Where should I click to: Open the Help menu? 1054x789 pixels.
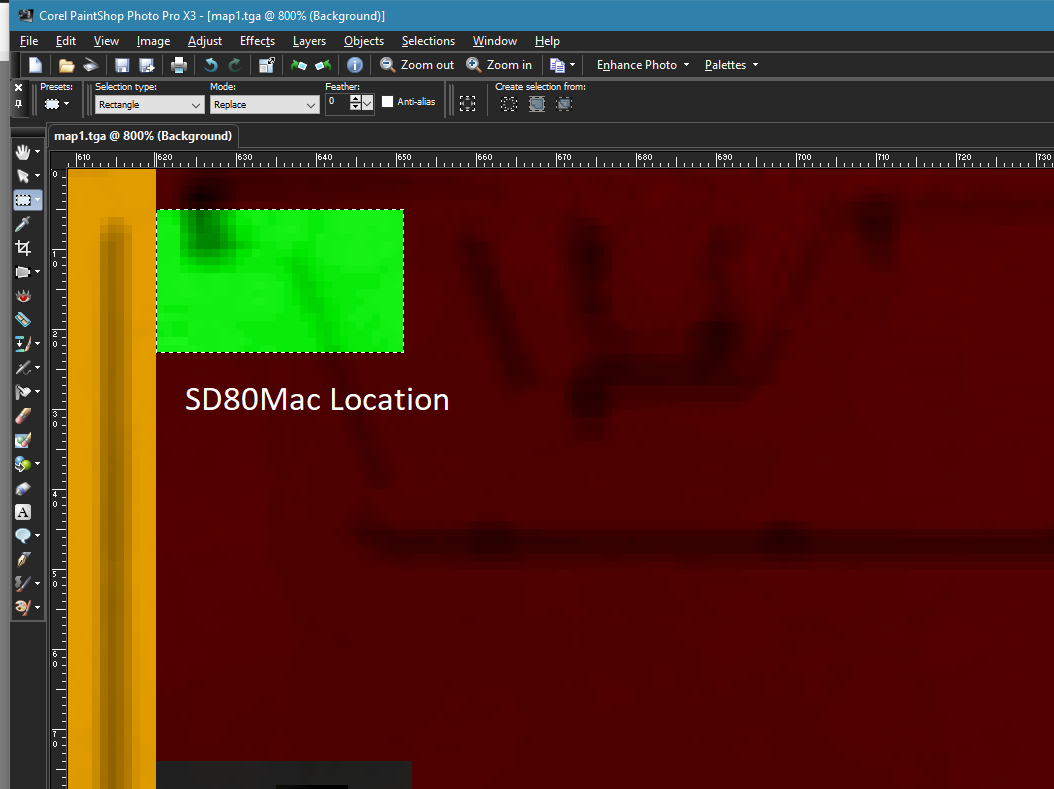click(x=547, y=41)
